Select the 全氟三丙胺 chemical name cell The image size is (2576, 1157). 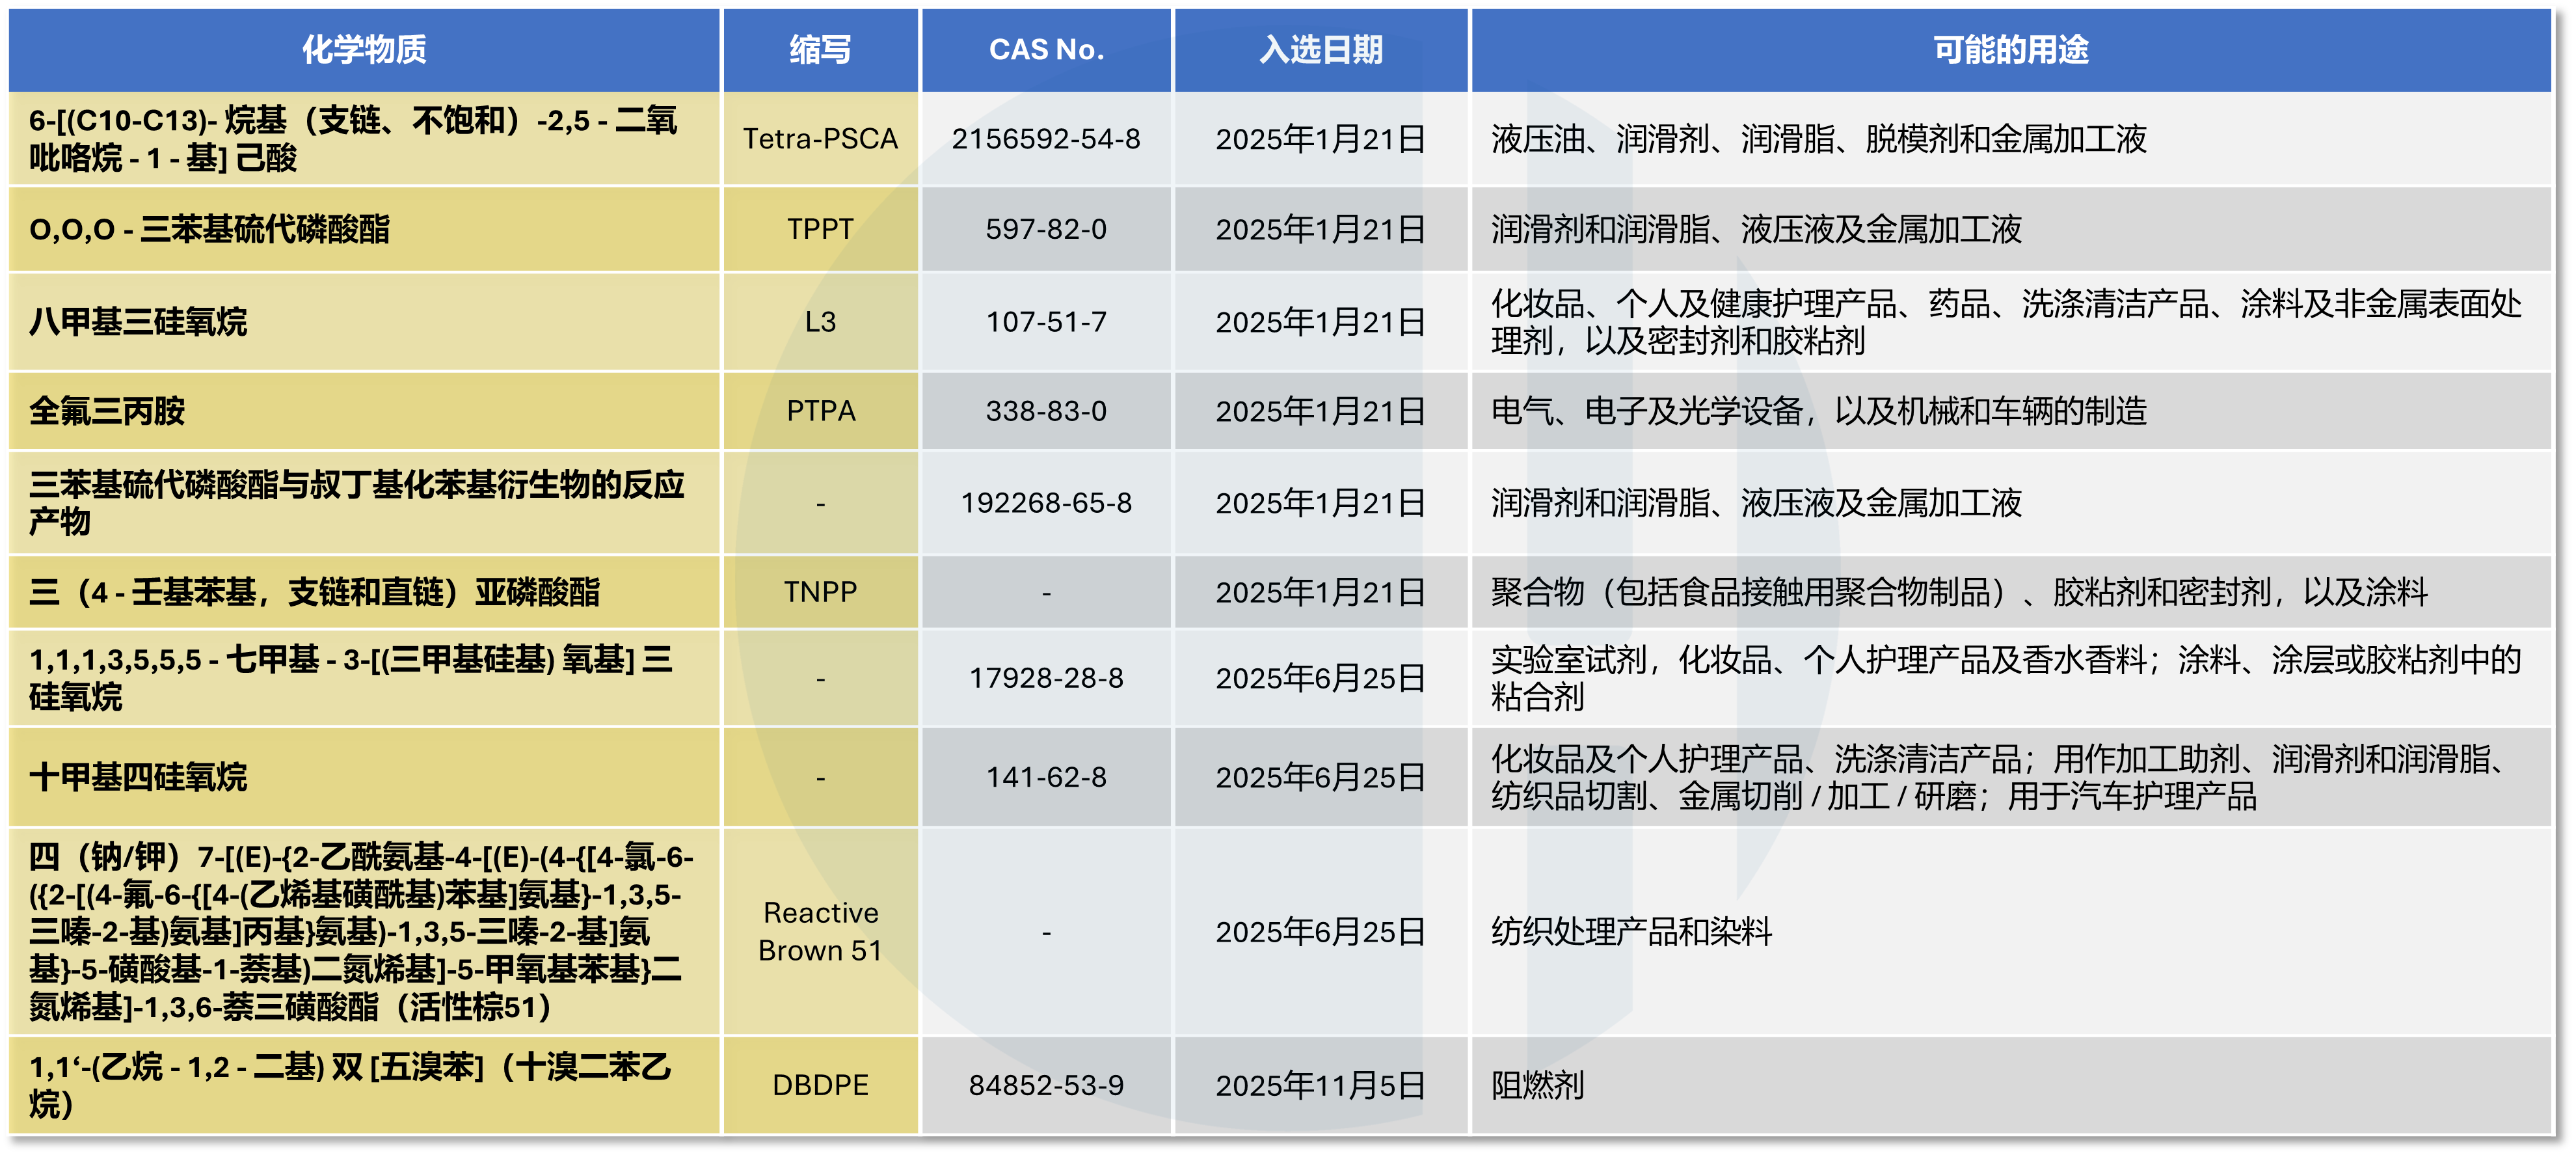tap(107, 411)
